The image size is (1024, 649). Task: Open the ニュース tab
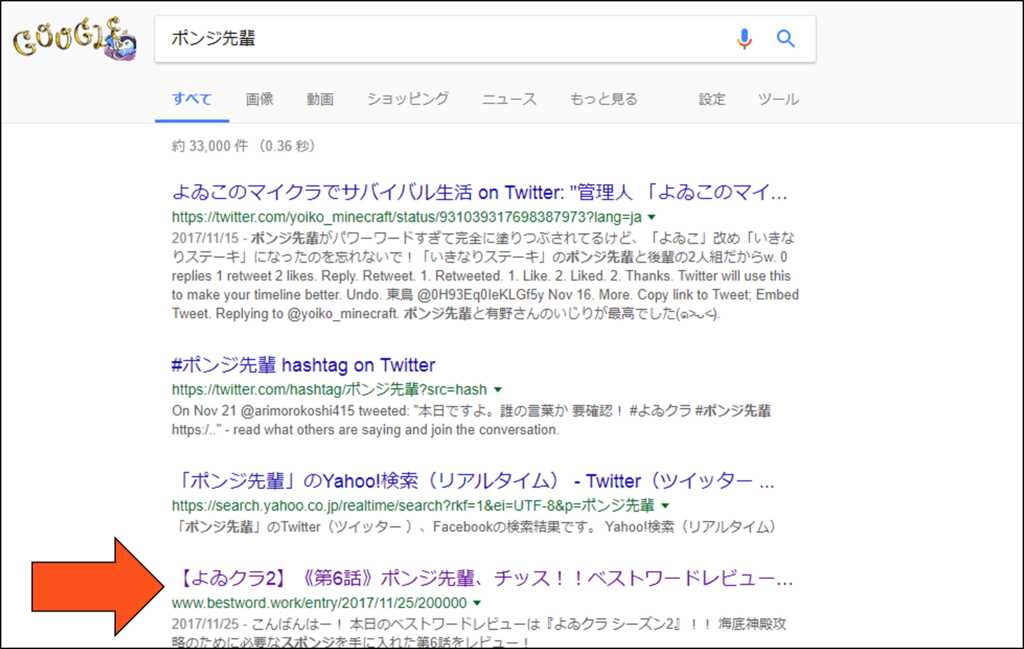tap(509, 99)
